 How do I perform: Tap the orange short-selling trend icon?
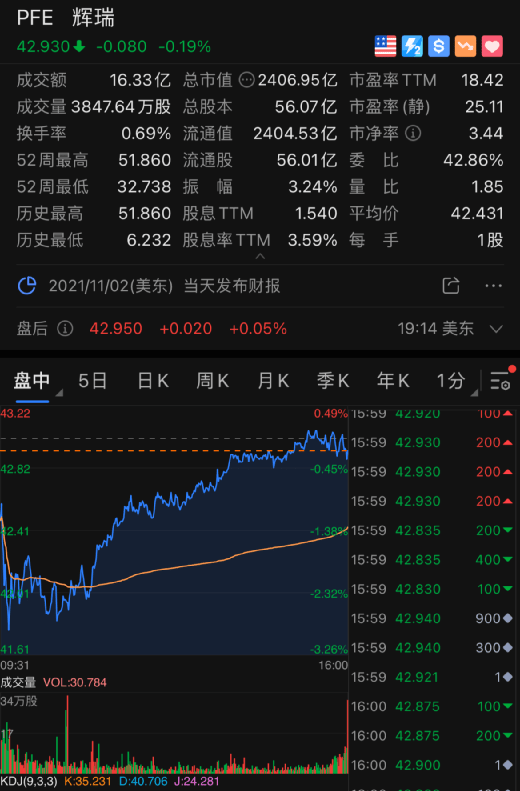pos(466,46)
